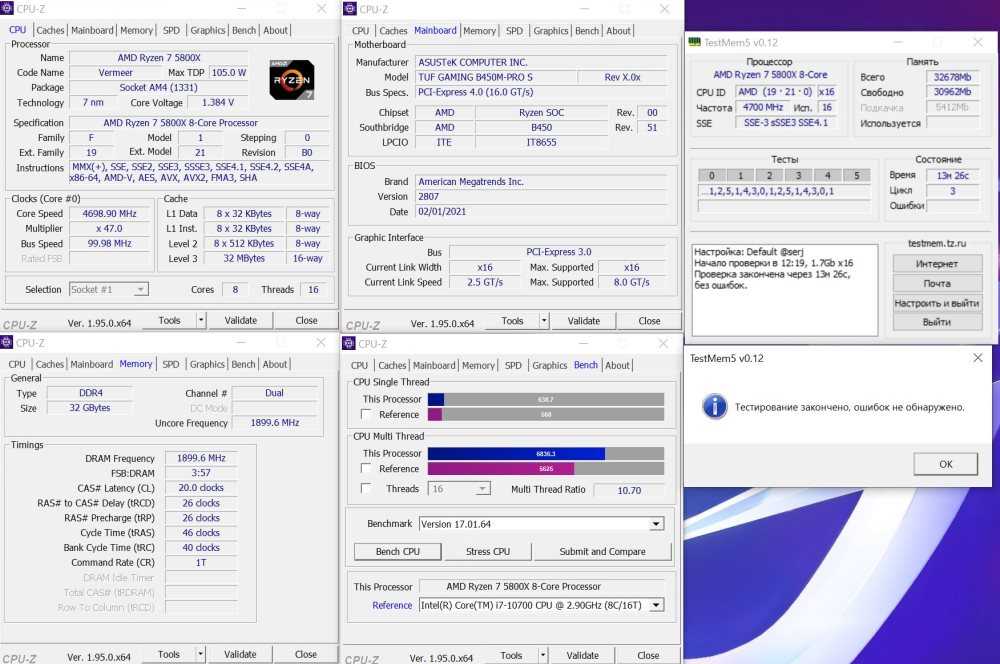The height and width of the screenshot is (664, 1000).
Task: Click the Почта button in TestMem5
Action: 937,283
